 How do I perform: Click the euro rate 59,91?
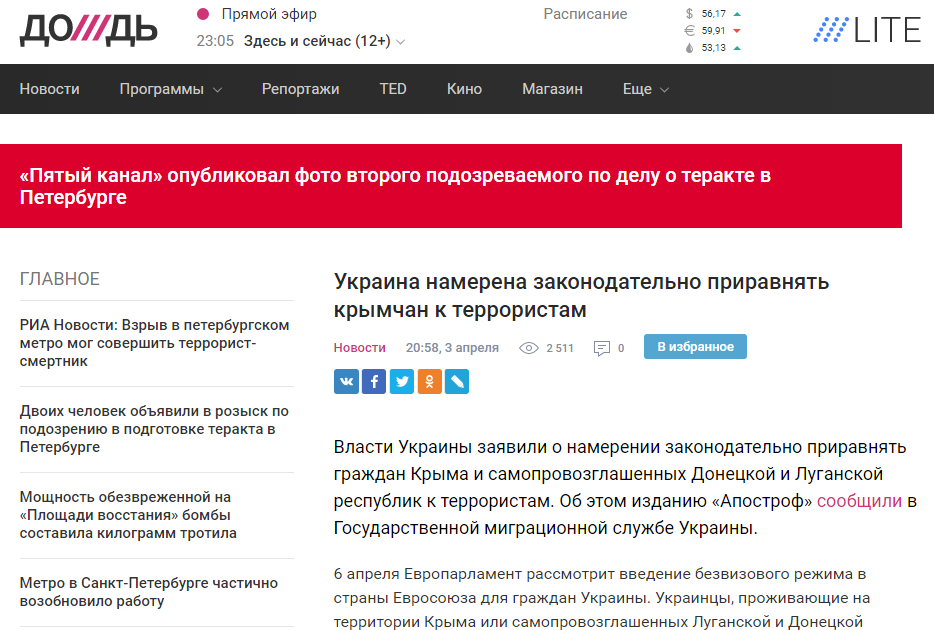[x=714, y=30]
